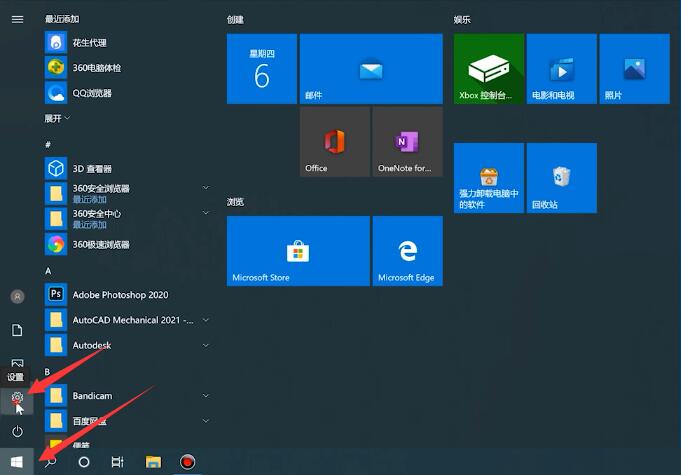Expand the AutoCAD Mechanical 2021 folder
Viewport: 681px width, 475px height.
(x=127, y=320)
